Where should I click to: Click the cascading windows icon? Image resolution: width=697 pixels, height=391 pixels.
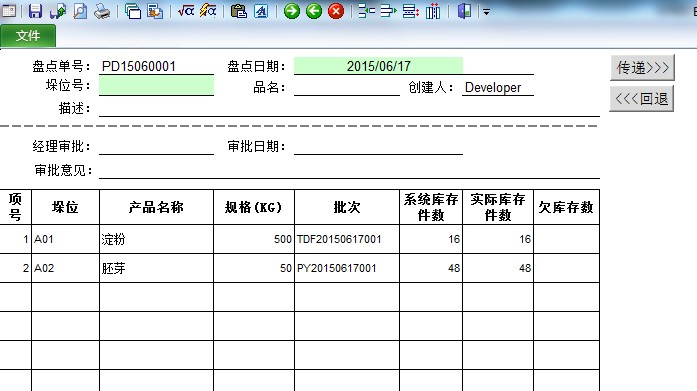click(x=132, y=11)
